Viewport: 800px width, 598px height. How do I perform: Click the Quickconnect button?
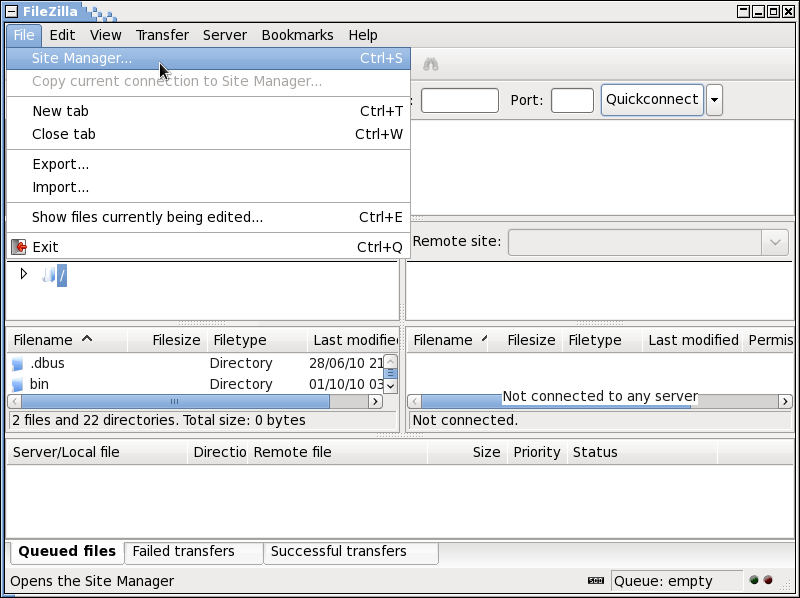[x=652, y=100]
